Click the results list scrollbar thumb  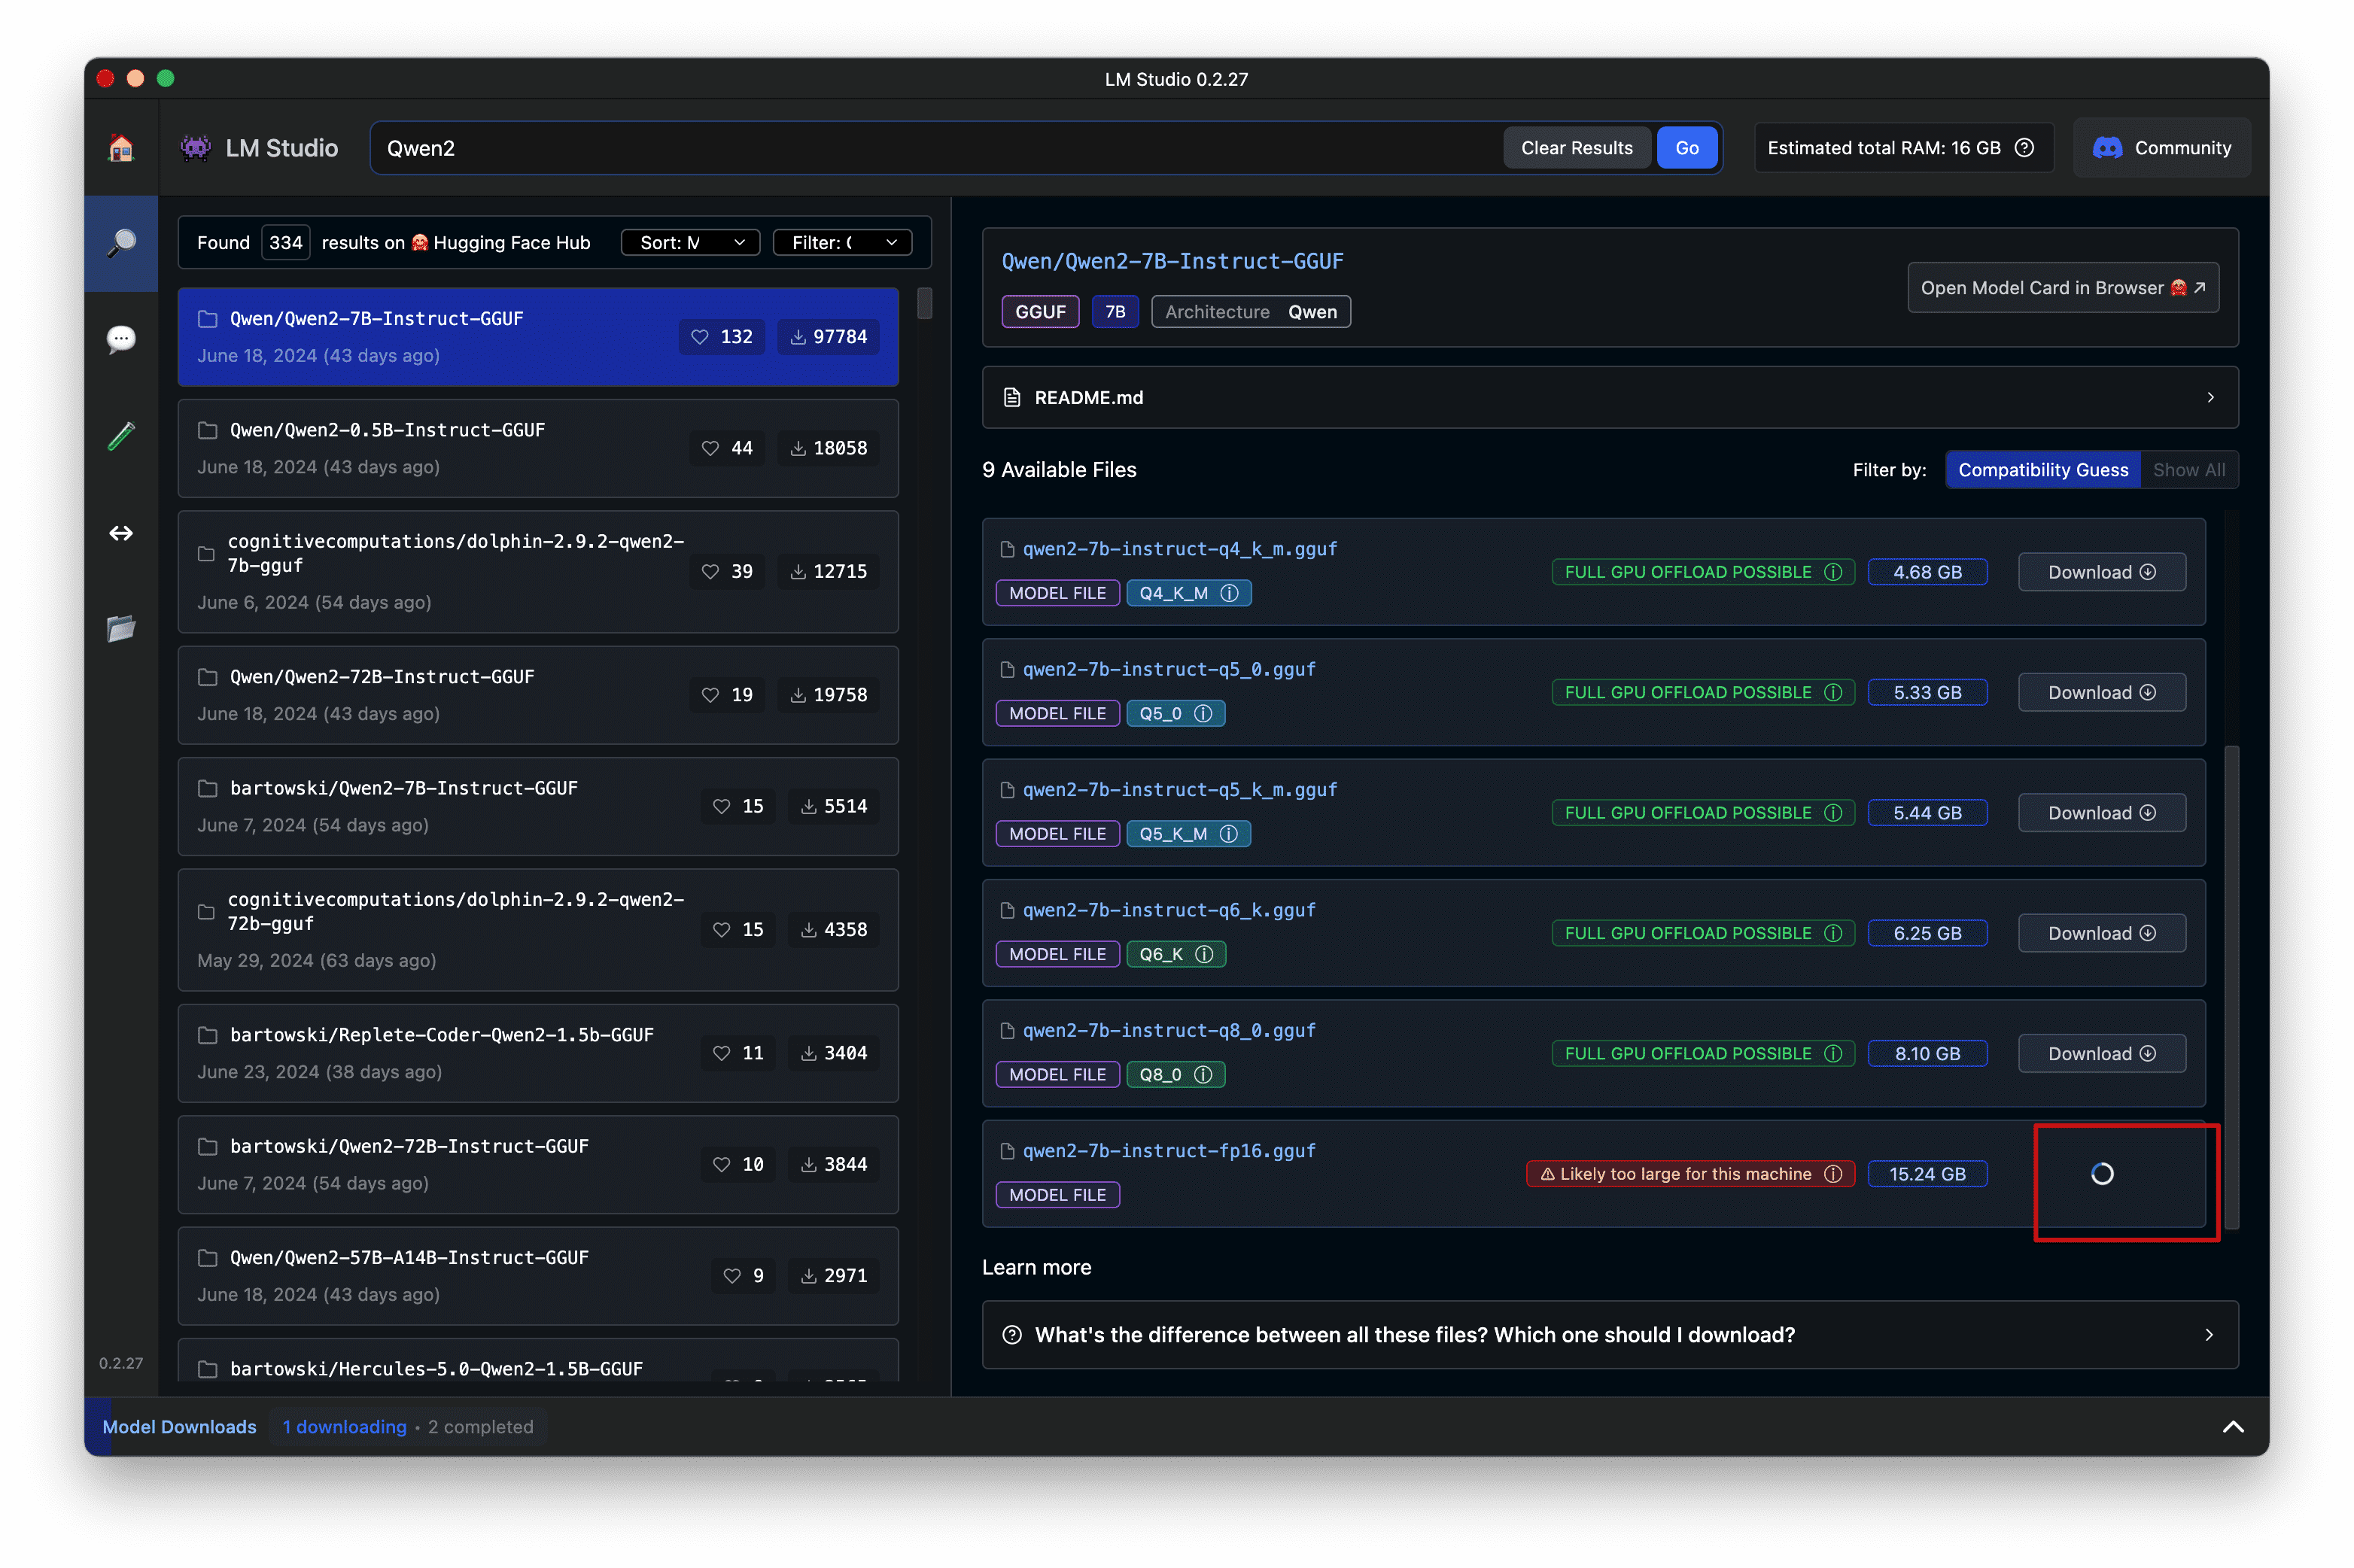coord(924,303)
